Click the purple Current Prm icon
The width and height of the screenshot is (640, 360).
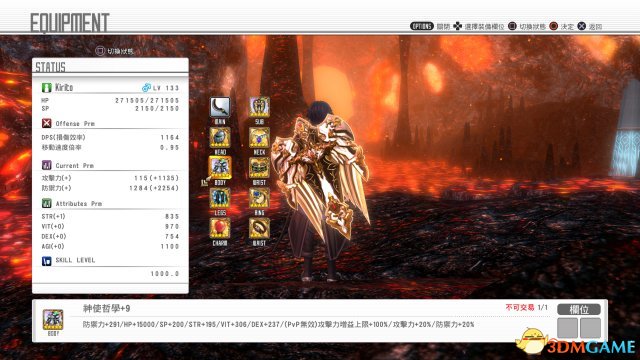pyautogui.click(x=47, y=165)
